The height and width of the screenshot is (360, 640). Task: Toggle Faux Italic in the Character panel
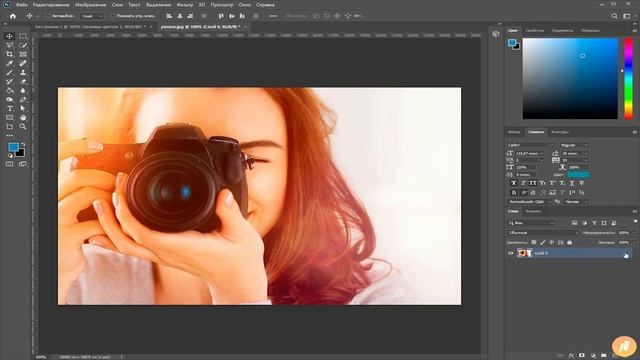tap(523, 183)
